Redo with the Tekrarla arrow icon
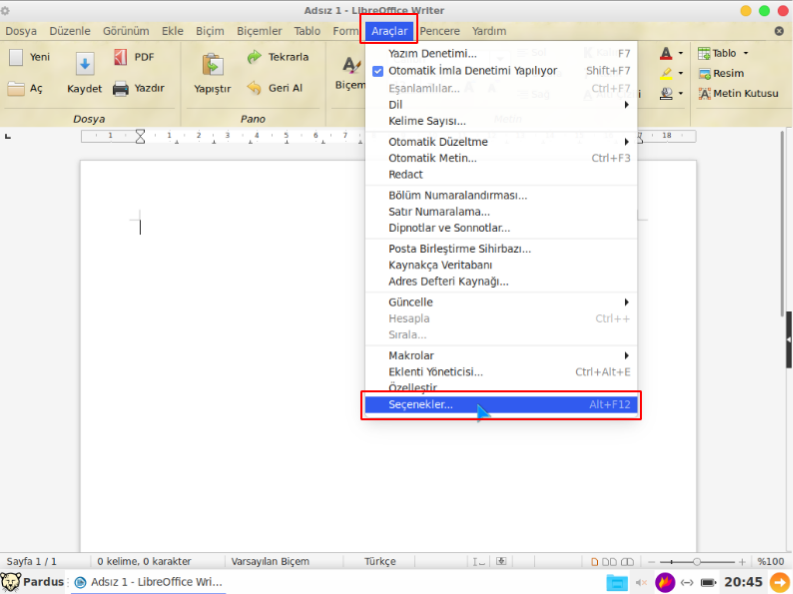Image resolution: width=793 pixels, height=594 pixels. click(254, 57)
